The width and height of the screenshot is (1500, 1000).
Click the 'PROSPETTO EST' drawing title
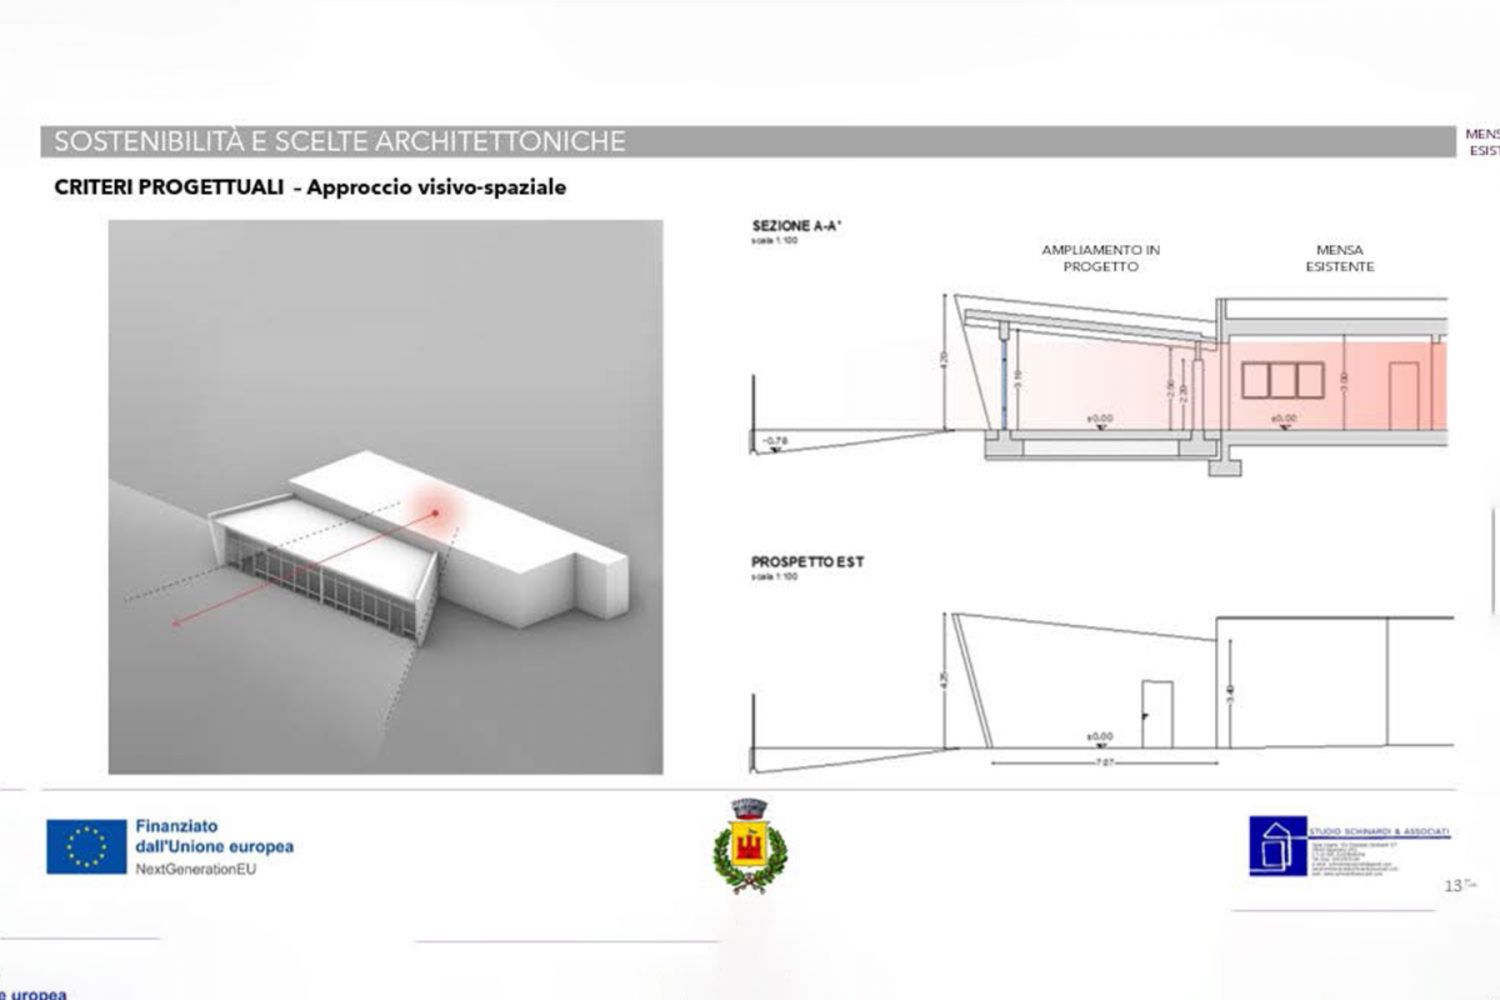click(x=807, y=562)
